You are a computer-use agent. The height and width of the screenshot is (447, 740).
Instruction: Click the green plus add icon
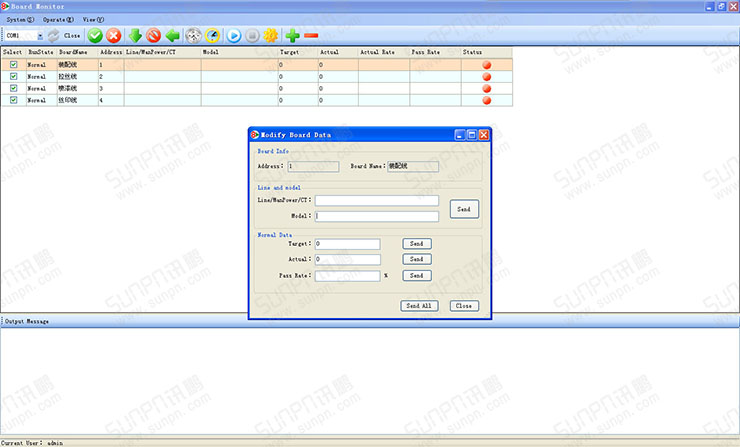click(292, 35)
